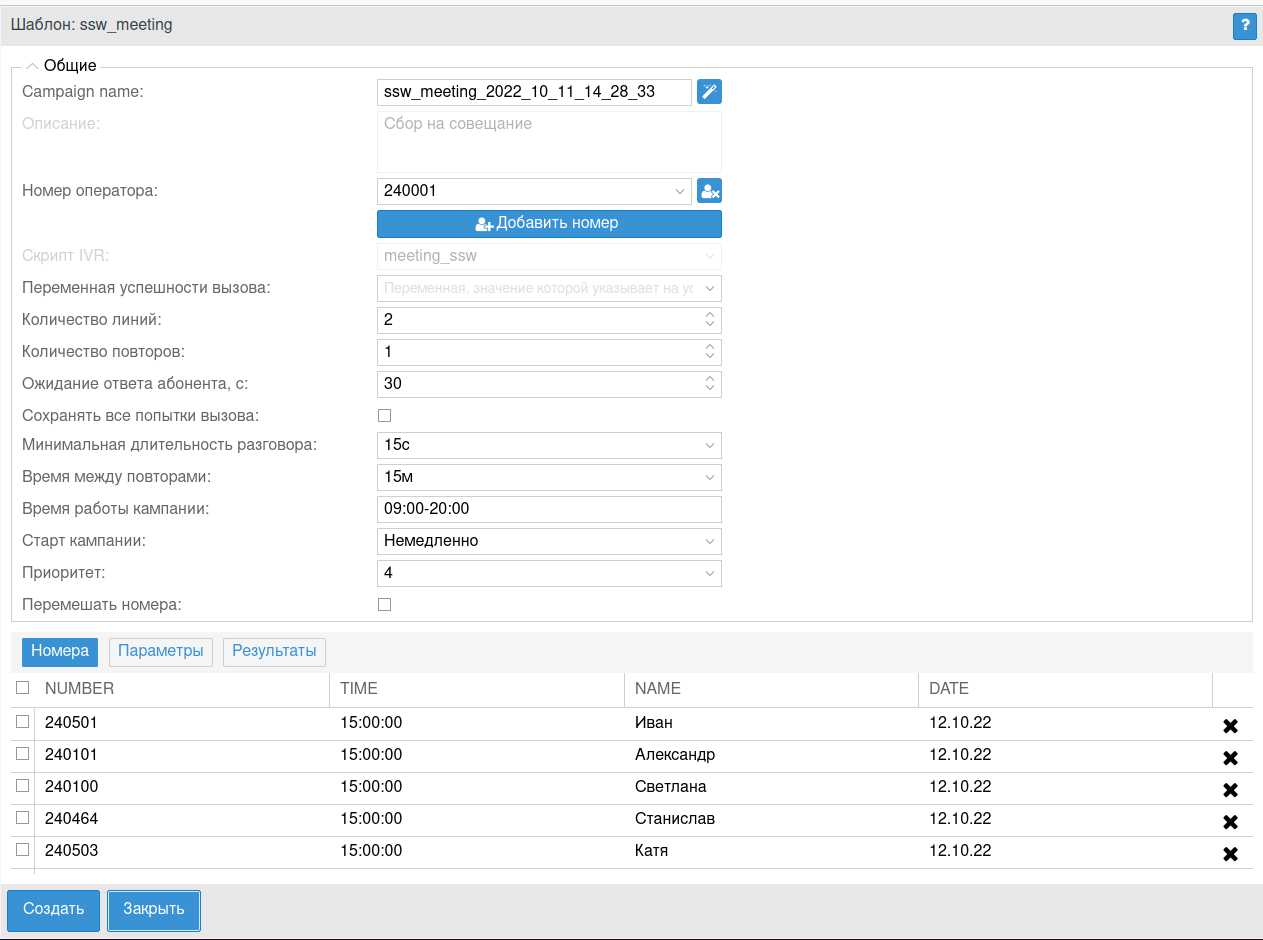The width and height of the screenshot is (1263, 940).
Task: Expand the Приоритет dropdown
Action: tap(549, 573)
